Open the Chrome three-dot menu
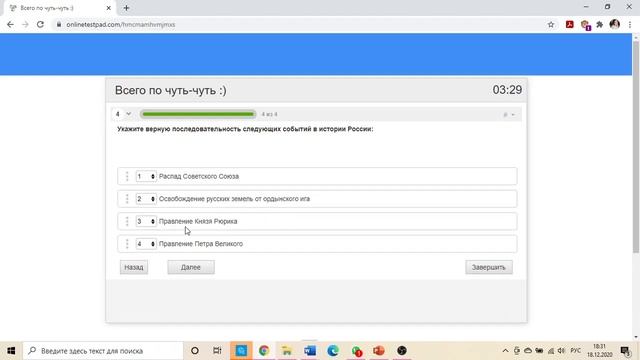 (x=630, y=24)
